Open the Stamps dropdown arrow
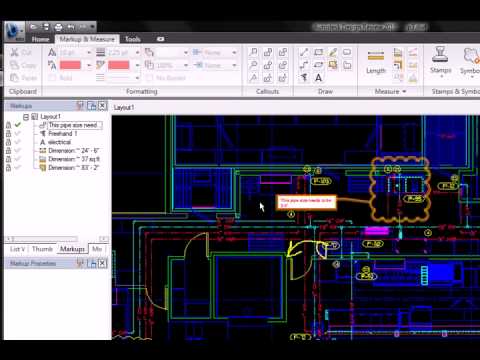The height and width of the screenshot is (360, 480). (x=441, y=77)
